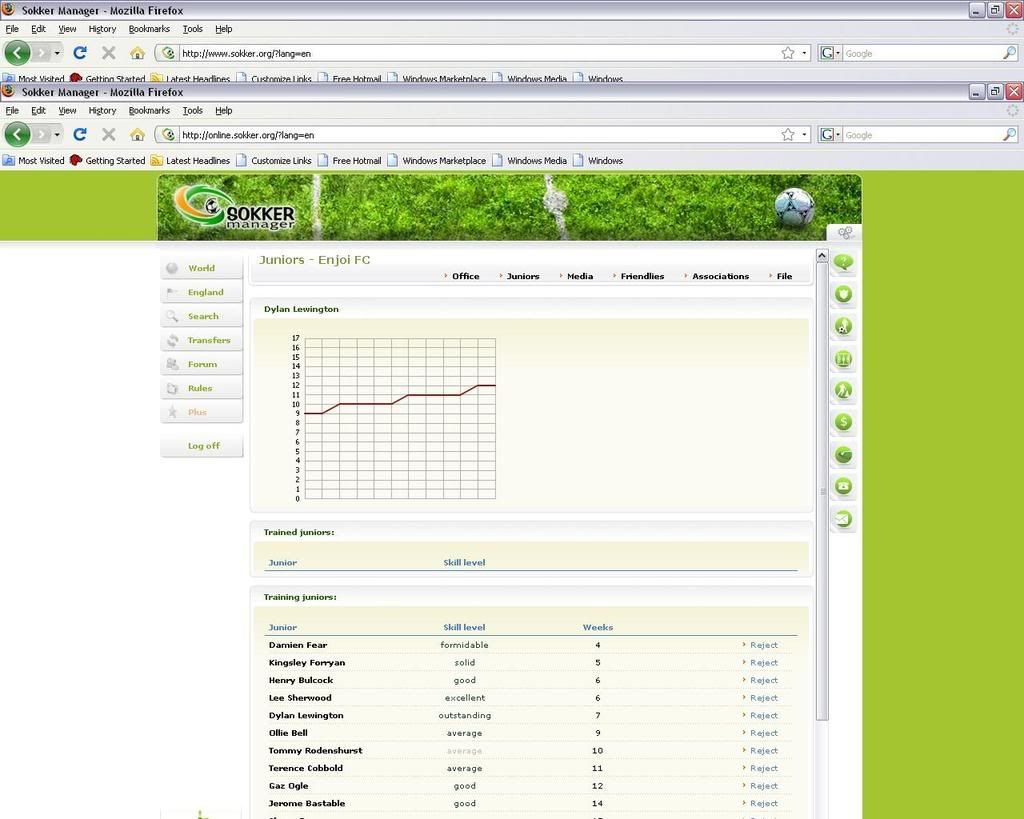
Task: Open the mail envelope icon in right sidebar
Action: coord(843,518)
